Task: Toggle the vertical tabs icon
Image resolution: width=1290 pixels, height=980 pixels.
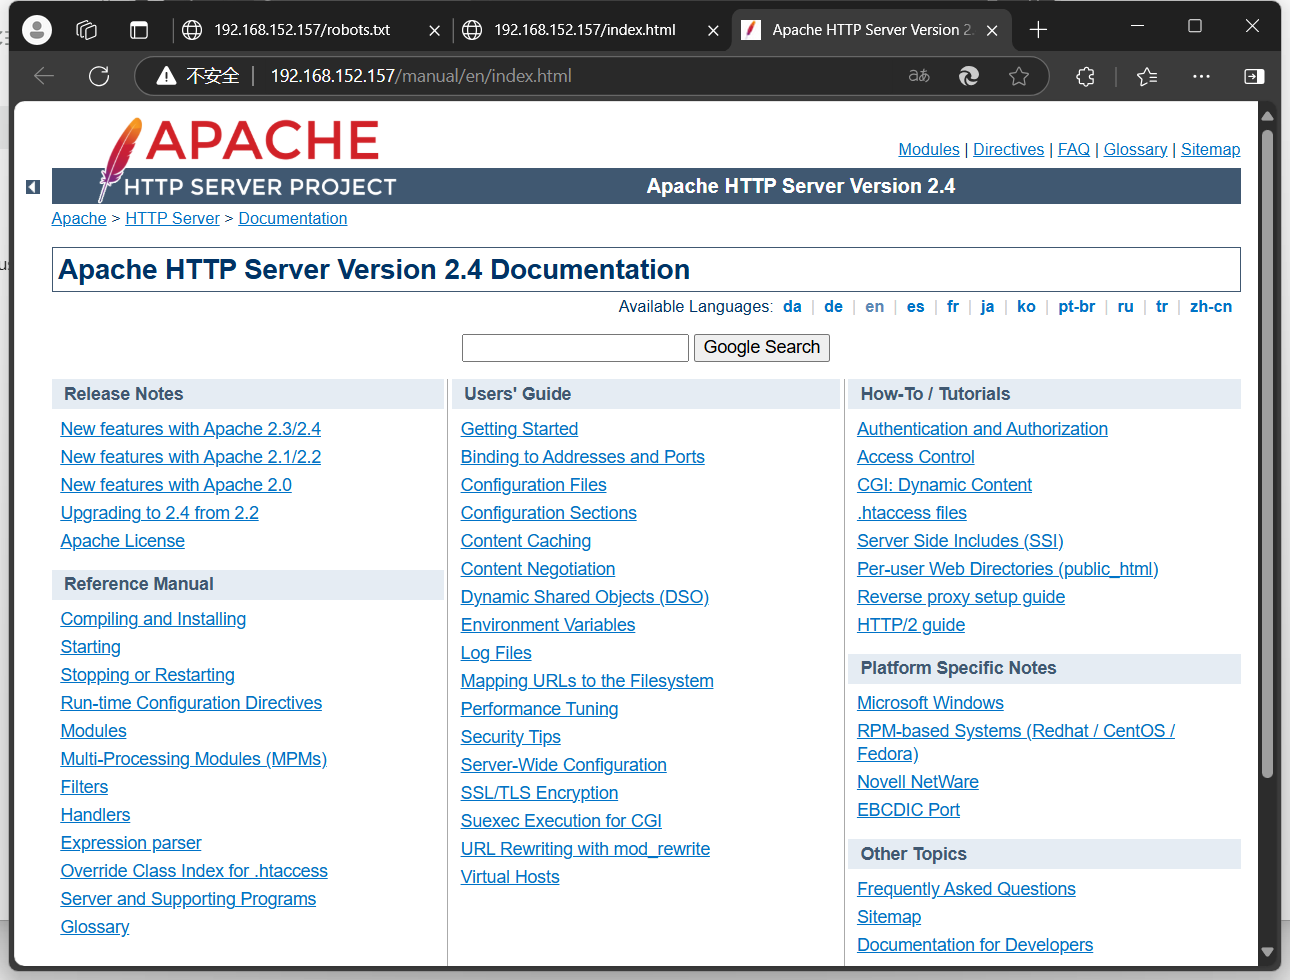Action: [x=139, y=30]
